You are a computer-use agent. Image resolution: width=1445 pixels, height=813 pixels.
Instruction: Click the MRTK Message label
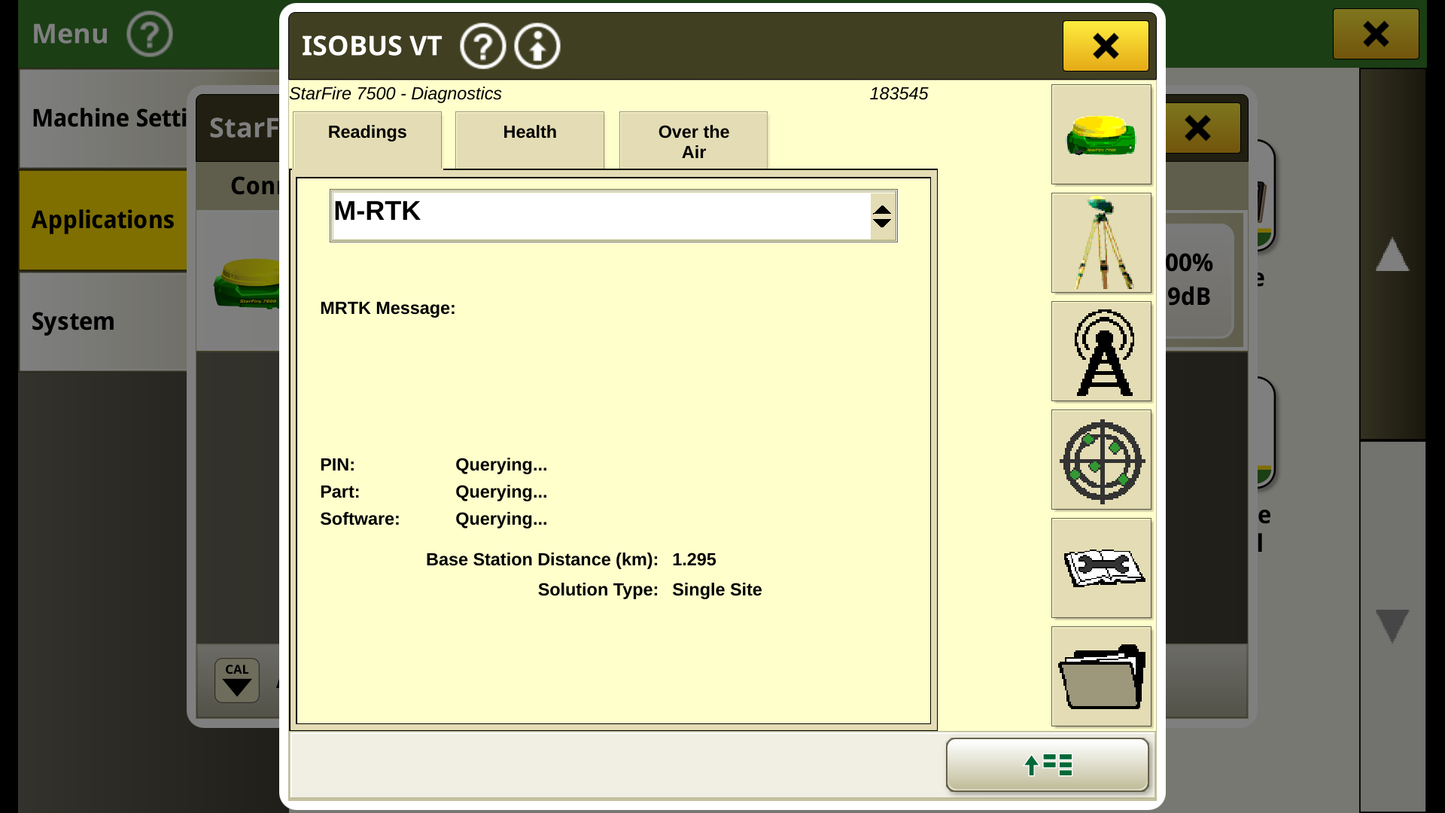pyautogui.click(x=388, y=309)
